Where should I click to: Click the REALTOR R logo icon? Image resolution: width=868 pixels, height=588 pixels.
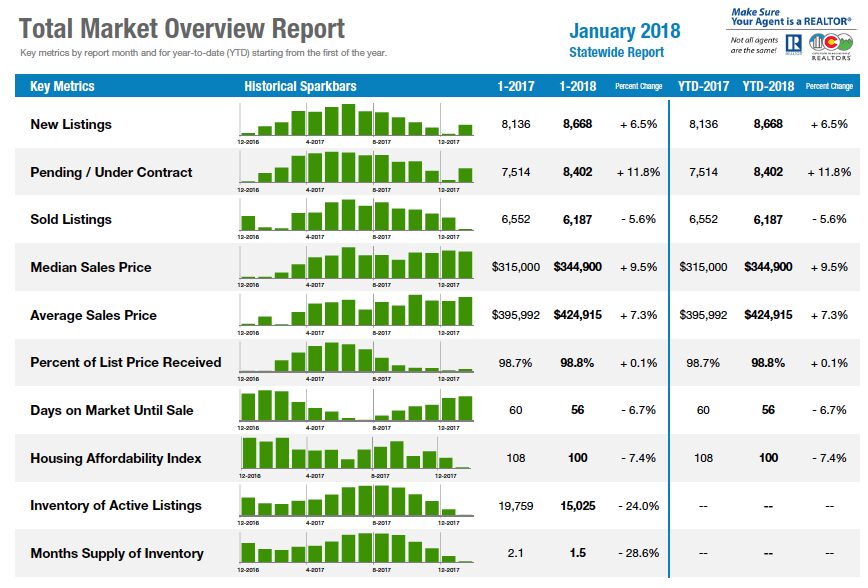coord(793,44)
